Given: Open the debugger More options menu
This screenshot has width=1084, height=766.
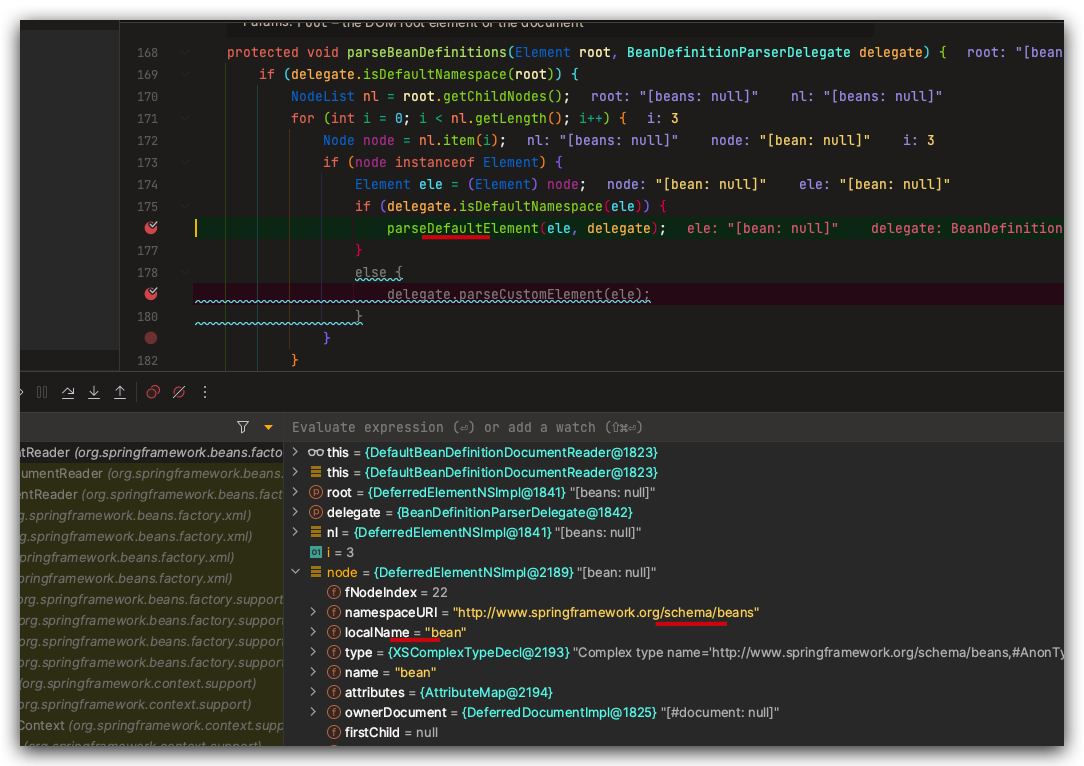Looking at the screenshot, I should tap(205, 393).
